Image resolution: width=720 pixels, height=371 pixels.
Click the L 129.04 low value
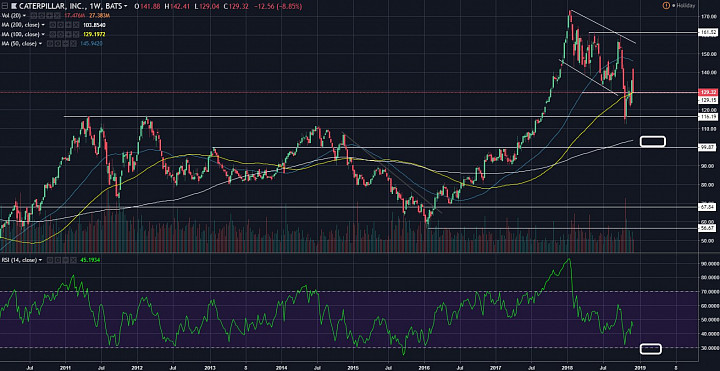(207, 6)
